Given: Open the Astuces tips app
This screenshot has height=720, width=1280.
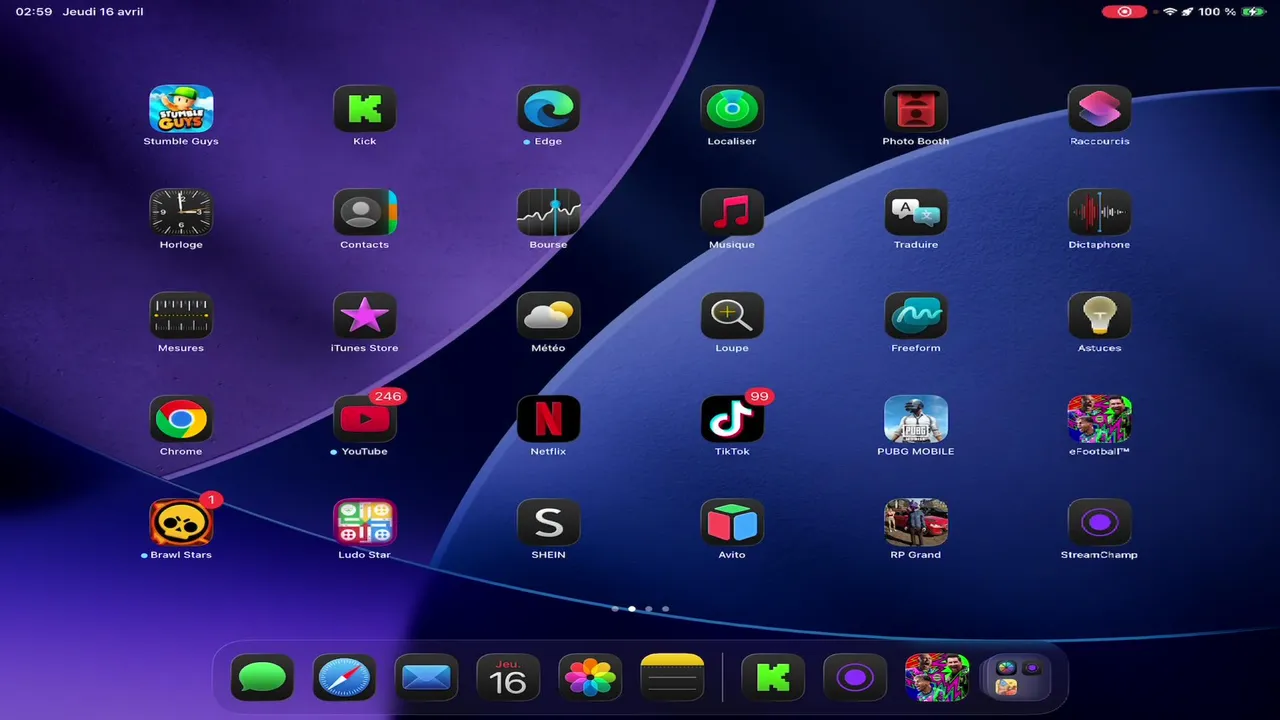Looking at the screenshot, I should (1100, 315).
